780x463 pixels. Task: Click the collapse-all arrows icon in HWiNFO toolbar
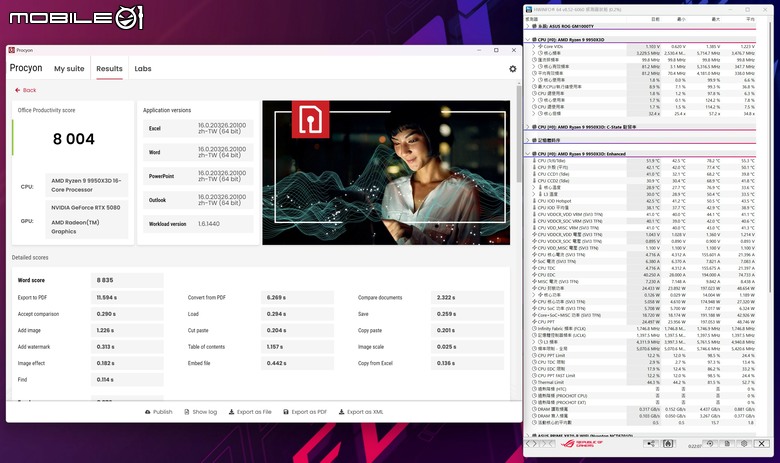547,444
